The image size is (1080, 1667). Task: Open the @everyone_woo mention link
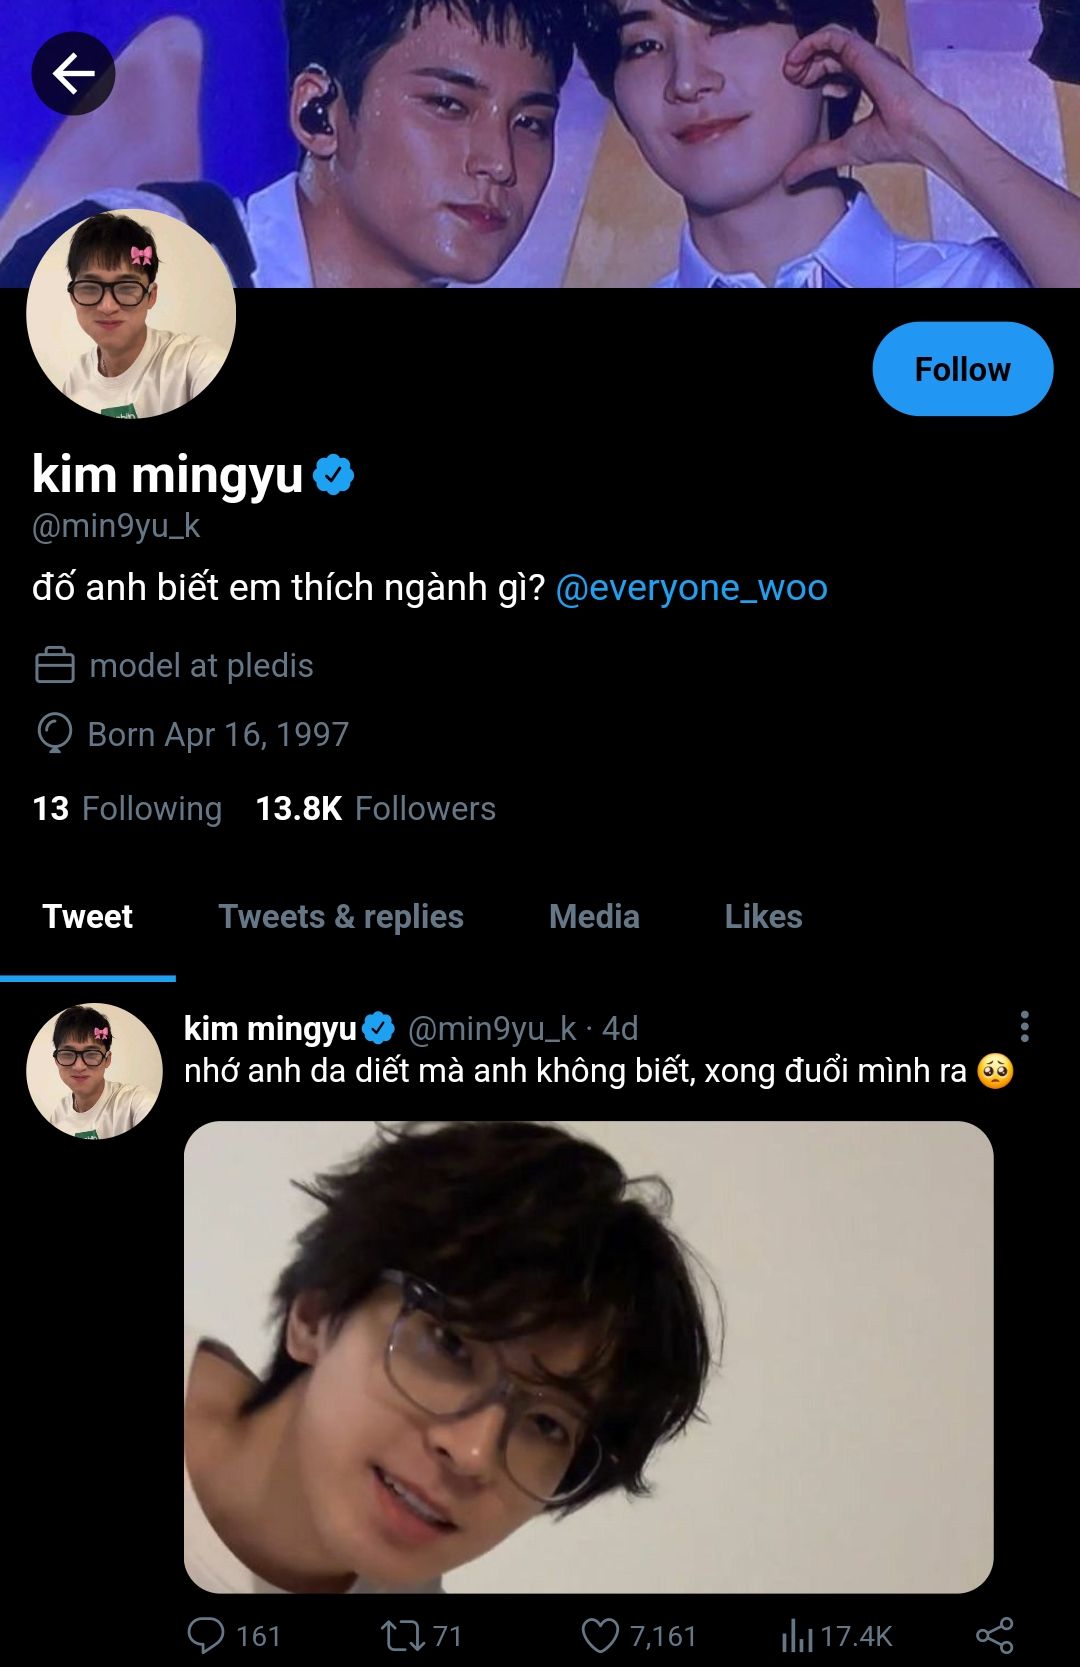click(691, 588)
